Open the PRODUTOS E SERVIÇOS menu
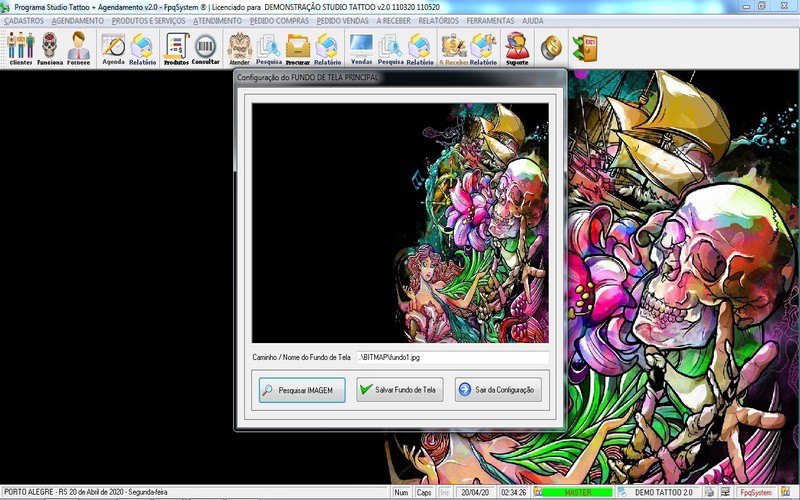The image size is (800, 500). 148,21
